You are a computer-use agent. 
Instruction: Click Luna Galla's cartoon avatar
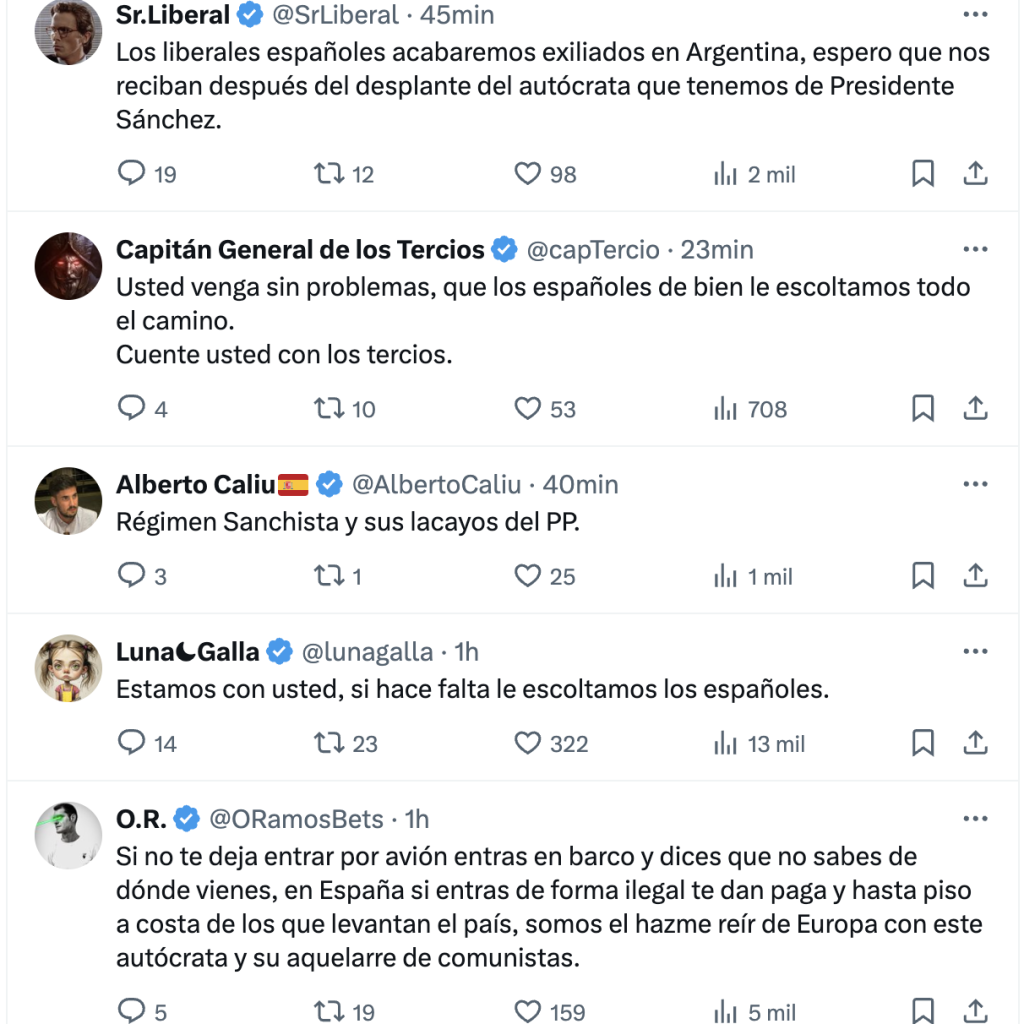tap(69, 668)
